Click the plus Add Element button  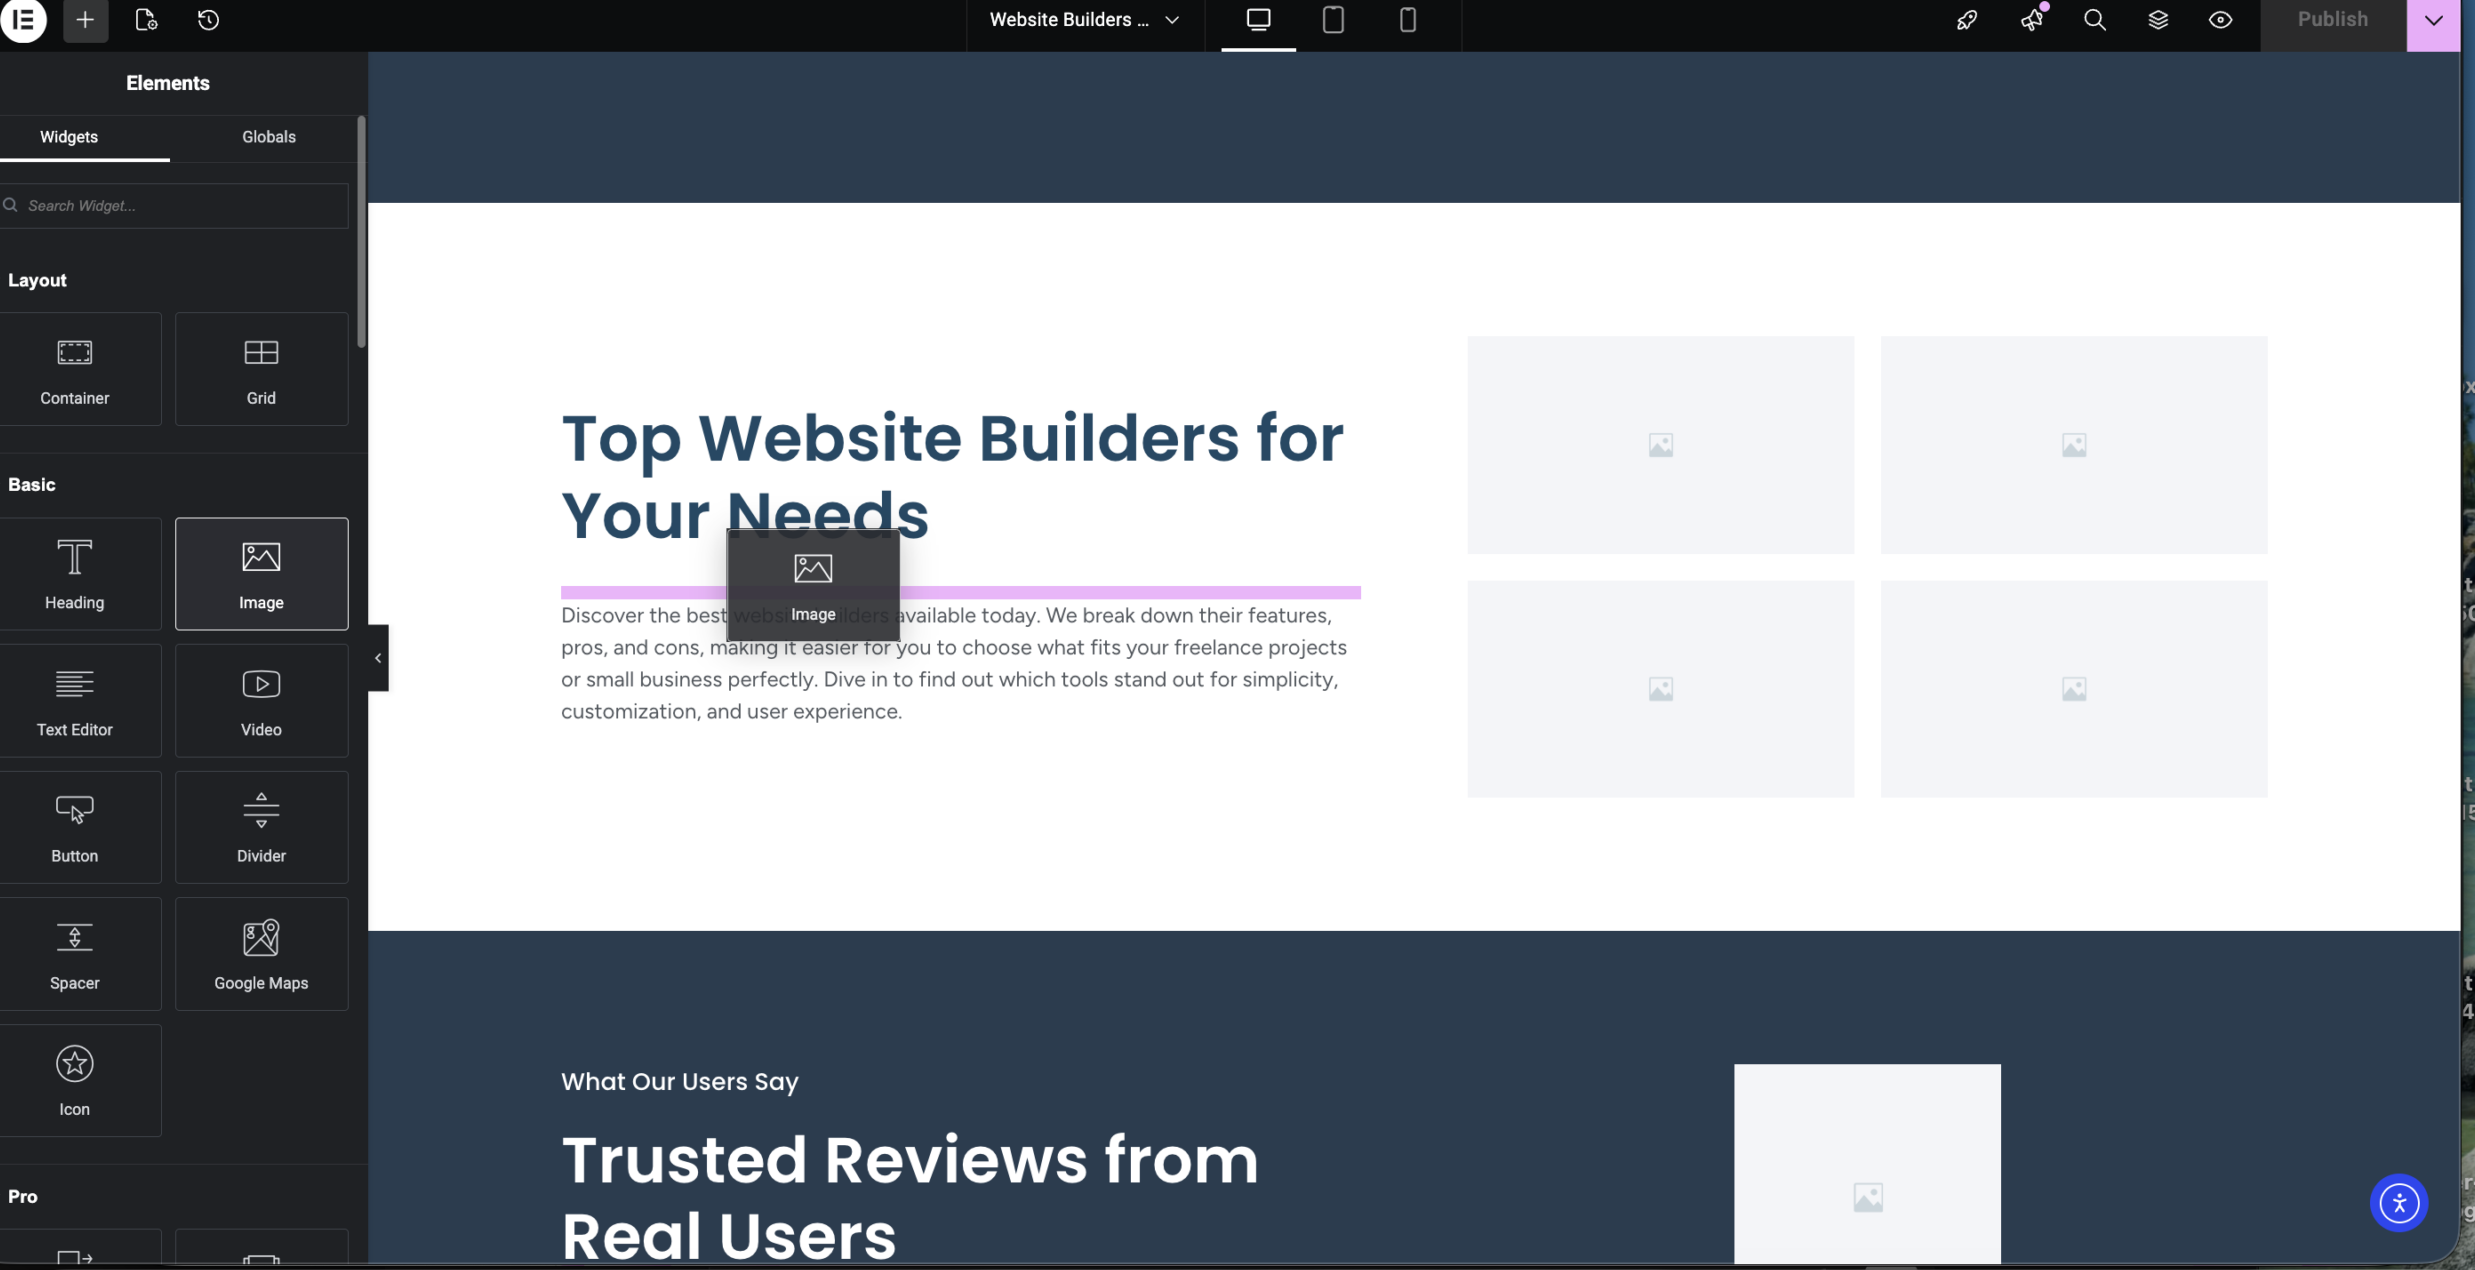pyautogui.click(x=85, y=20)
